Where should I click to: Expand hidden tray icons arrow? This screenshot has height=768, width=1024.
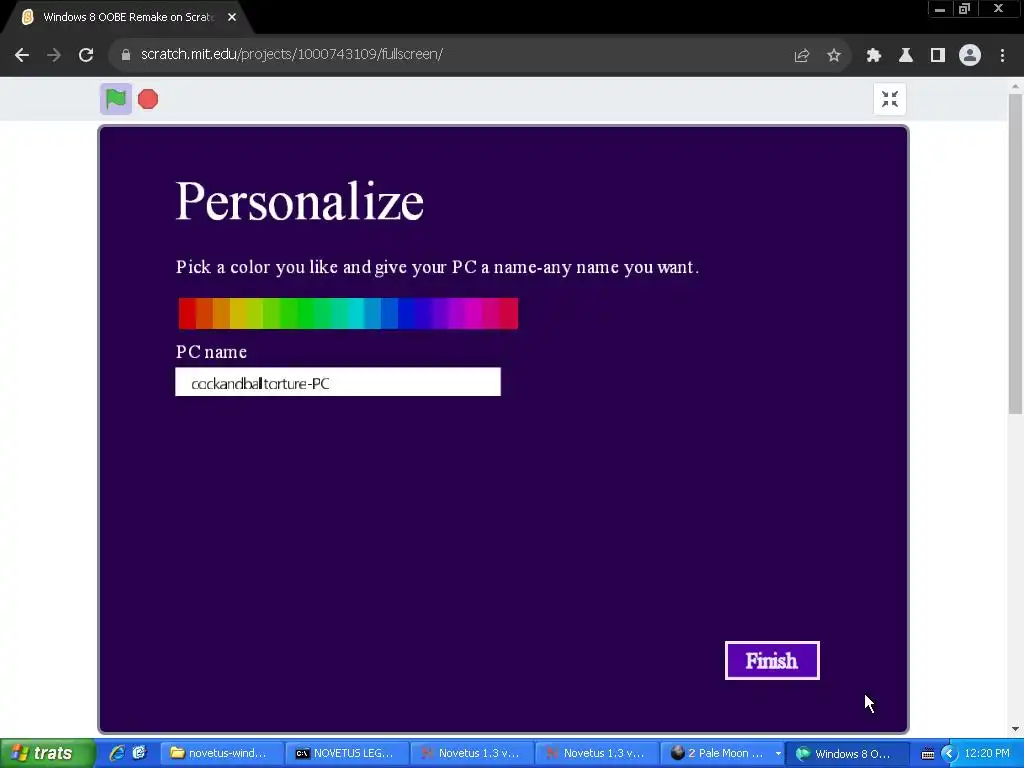(x=949, y=754)
